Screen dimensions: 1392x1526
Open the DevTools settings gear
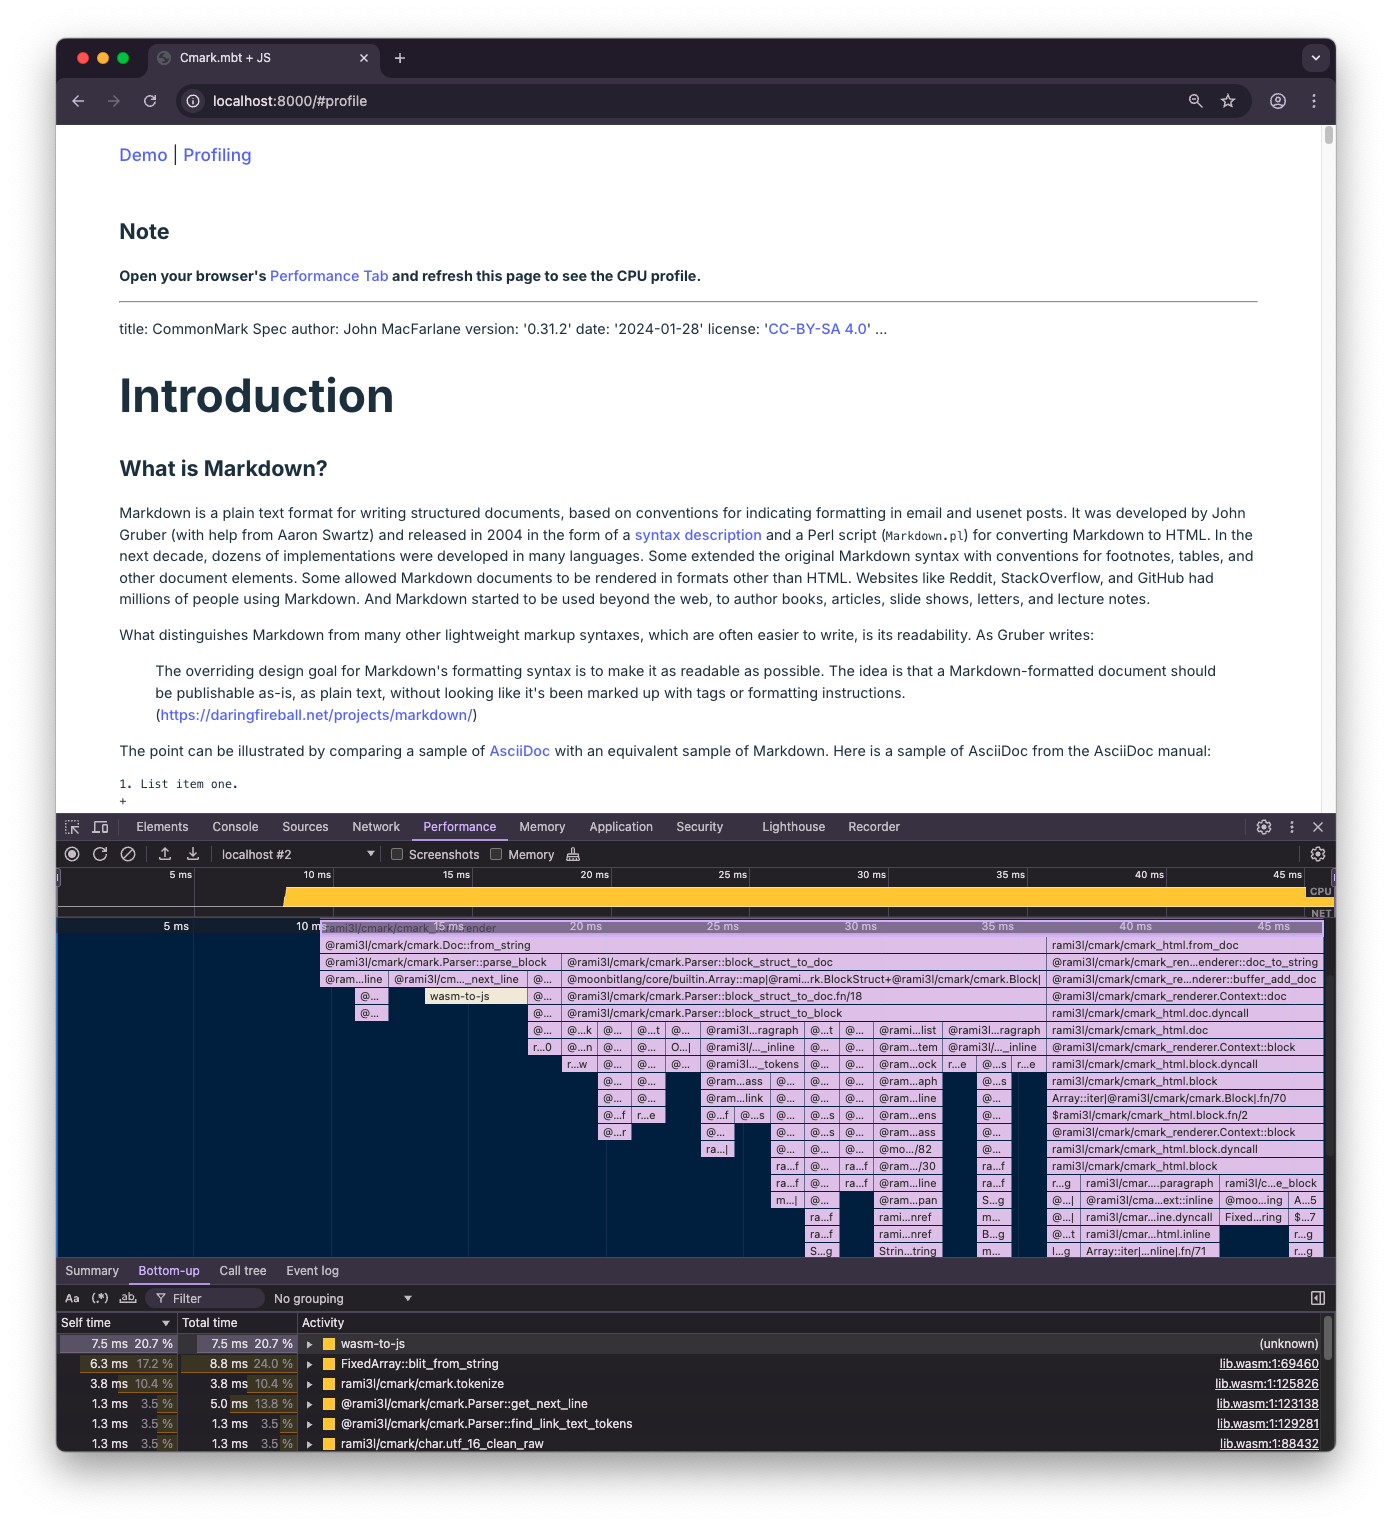point(1263,827)
